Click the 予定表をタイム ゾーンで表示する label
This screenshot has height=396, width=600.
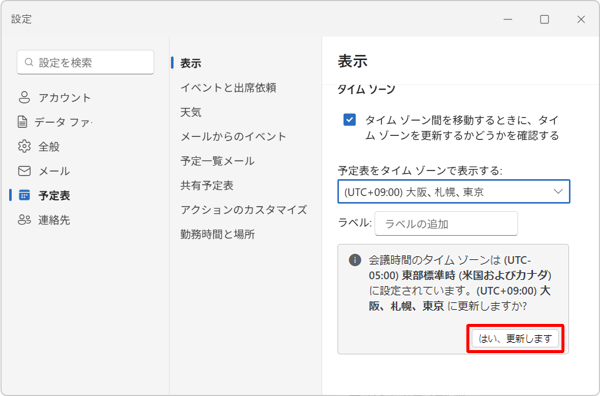pos(420,170)
